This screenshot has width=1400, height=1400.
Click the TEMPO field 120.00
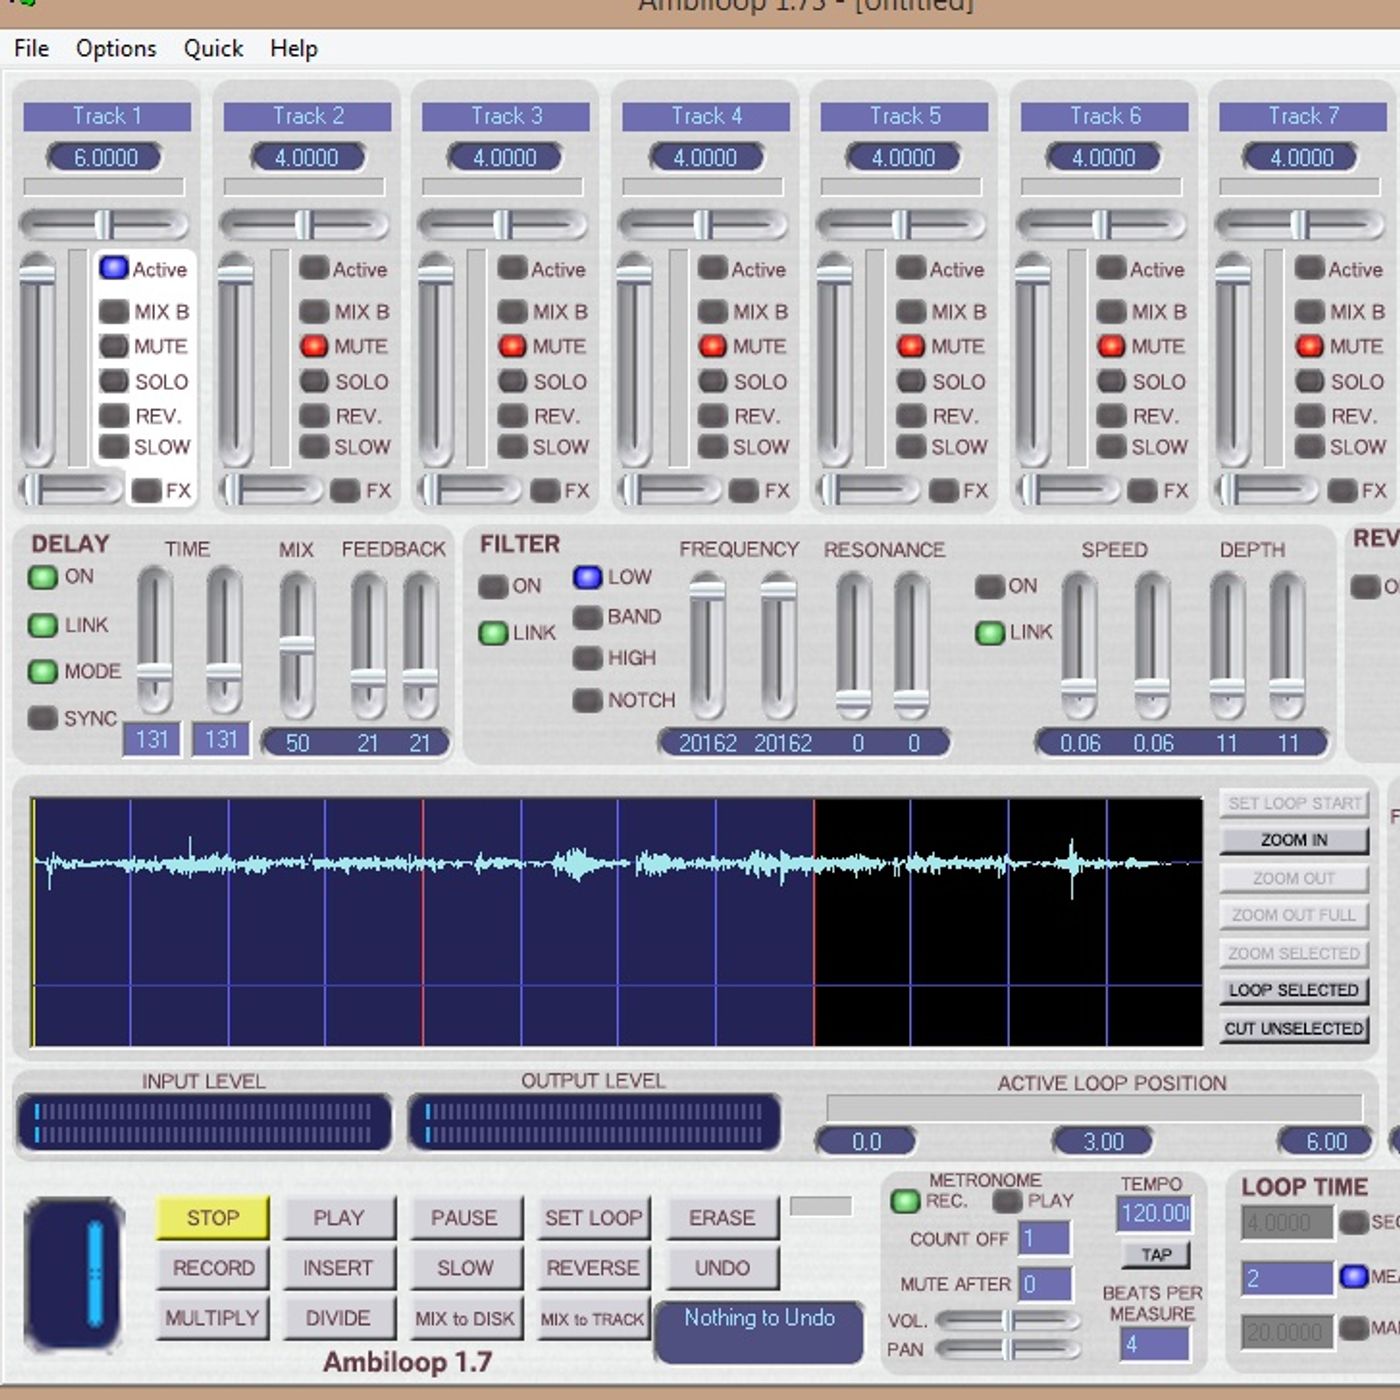pyautogui.click(x=1154, y=1214)
